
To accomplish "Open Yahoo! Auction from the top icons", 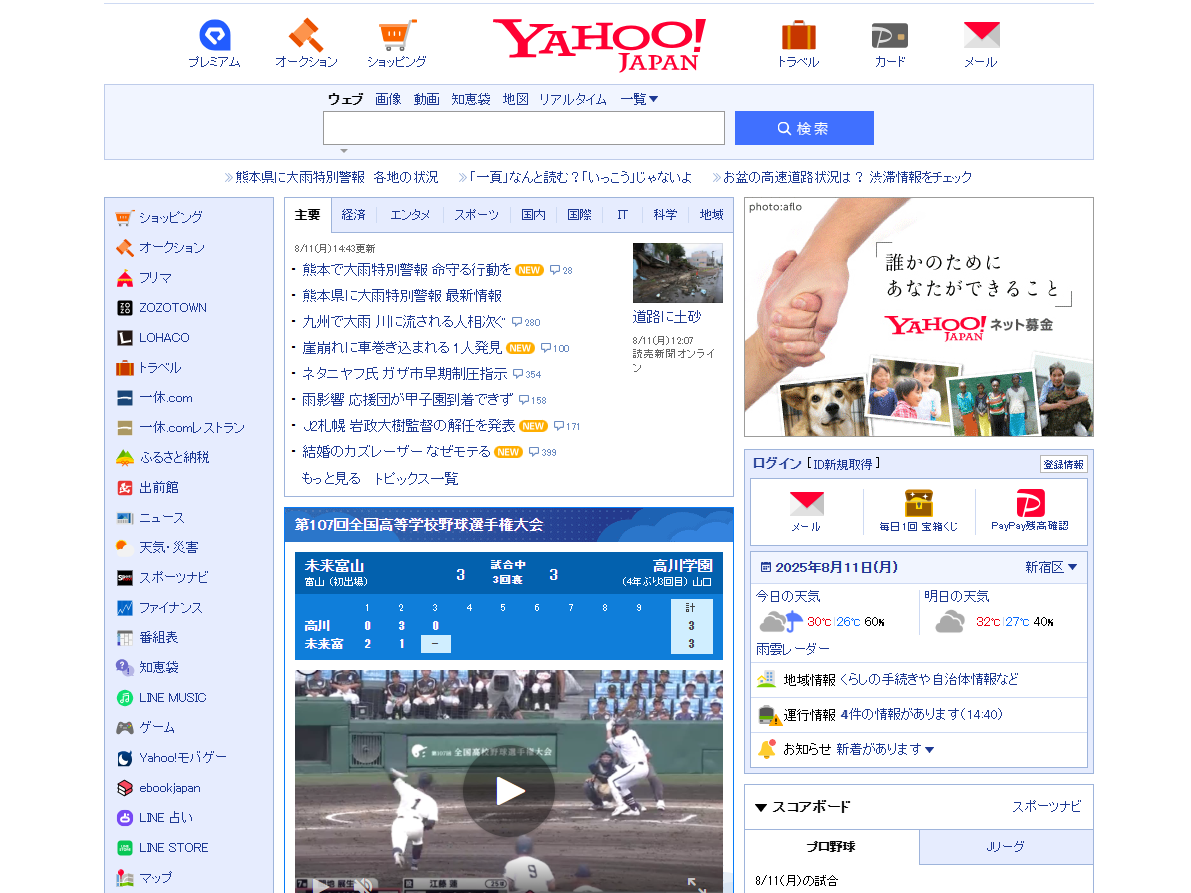I will pos(306,42).
